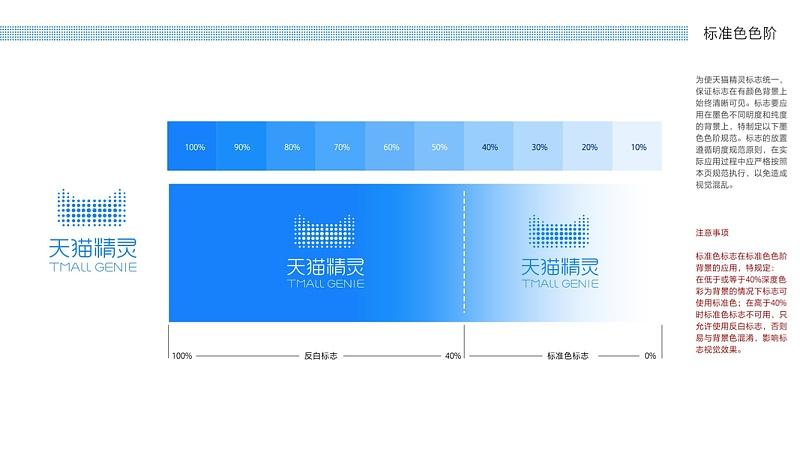Screen dimensions: 800x449
Task: Select the 30% light blue swatch
Action: pos(538,146)
